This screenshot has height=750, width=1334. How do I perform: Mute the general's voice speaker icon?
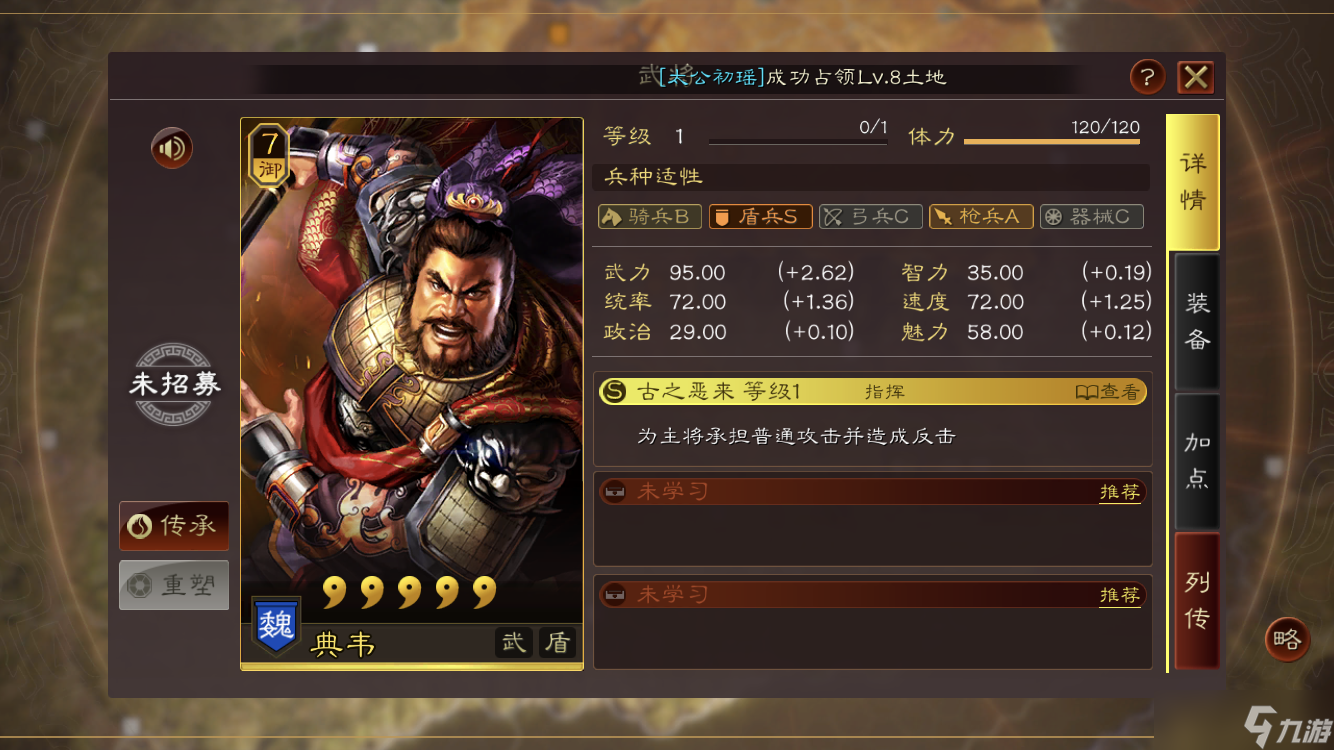click(172, 149)
